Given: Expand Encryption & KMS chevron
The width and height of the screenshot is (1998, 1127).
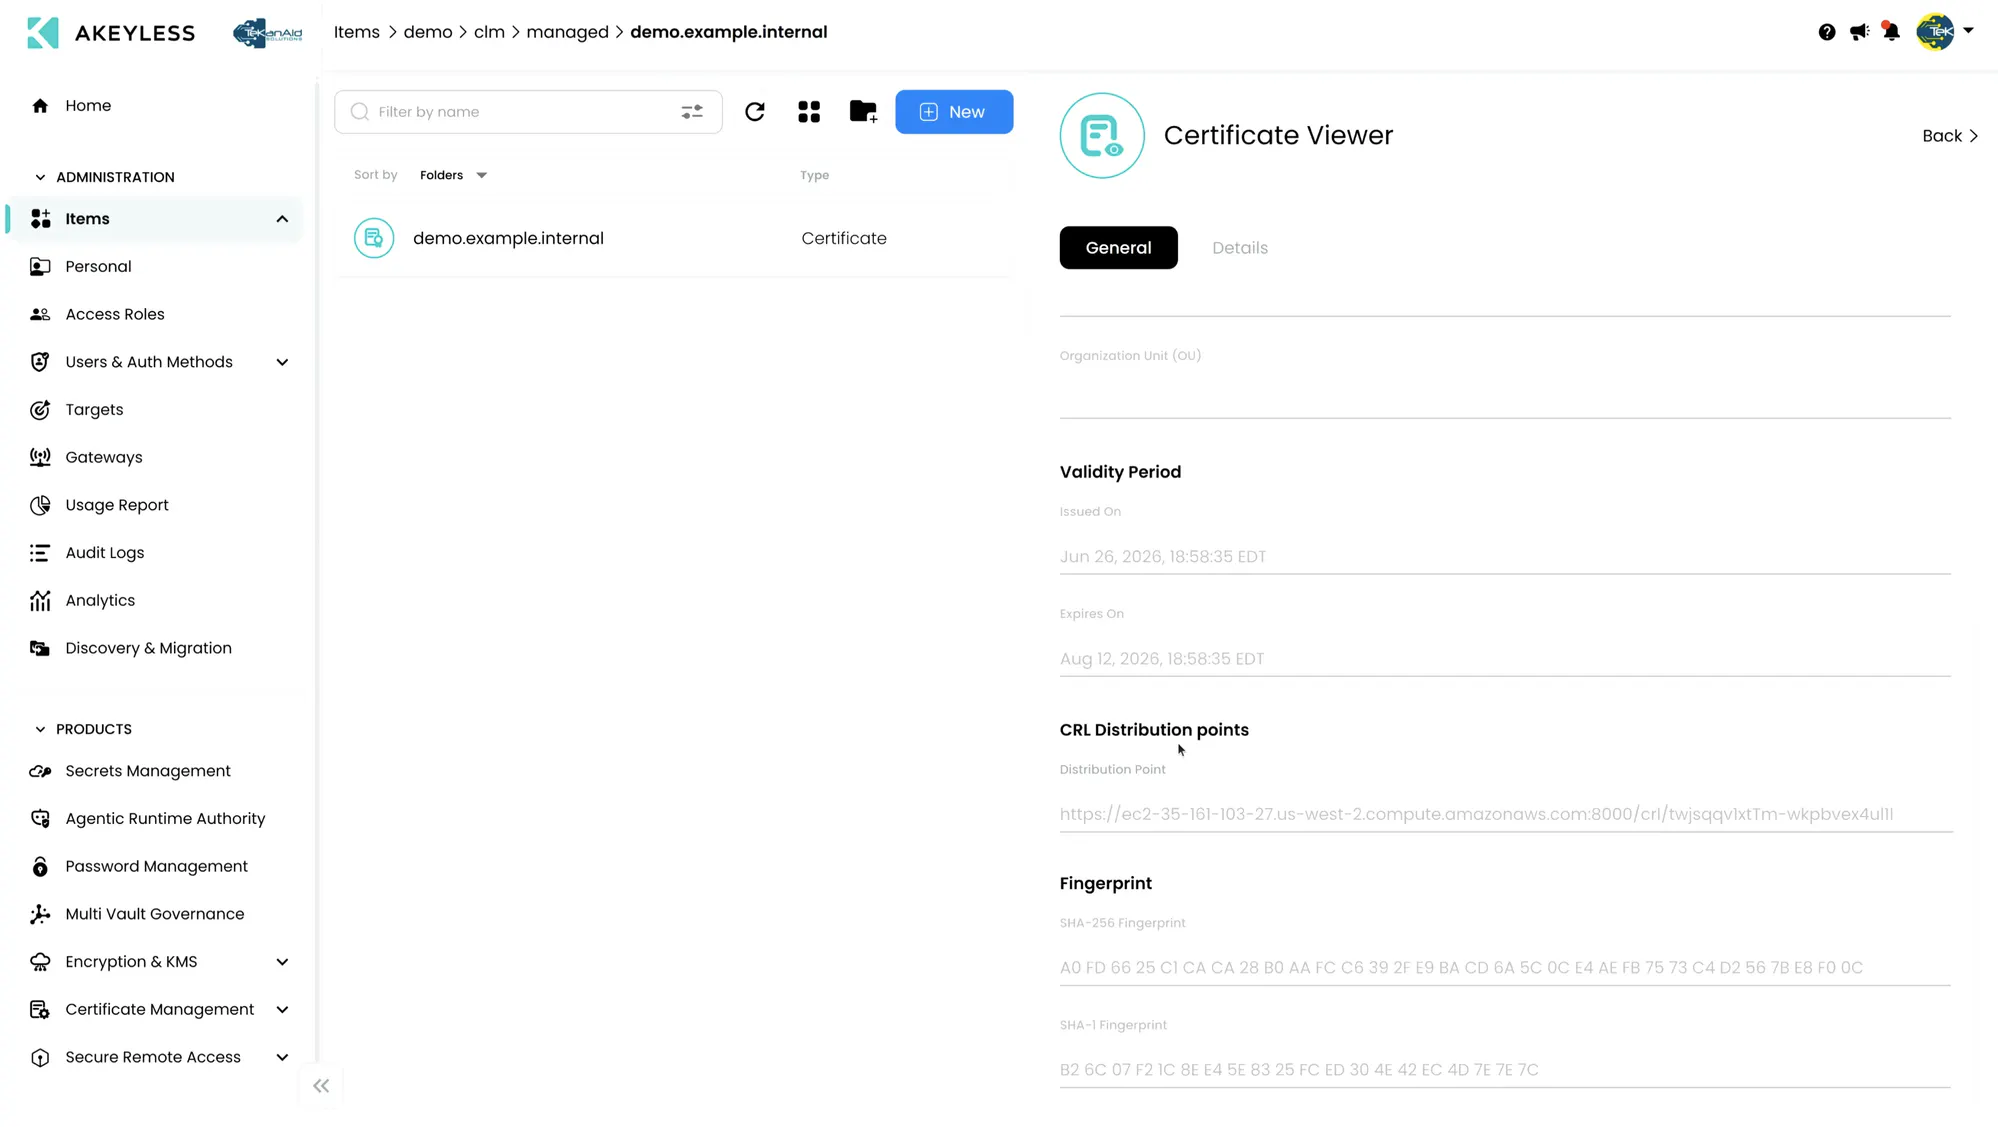Looking at the screenshot, I should click(282, 962).
